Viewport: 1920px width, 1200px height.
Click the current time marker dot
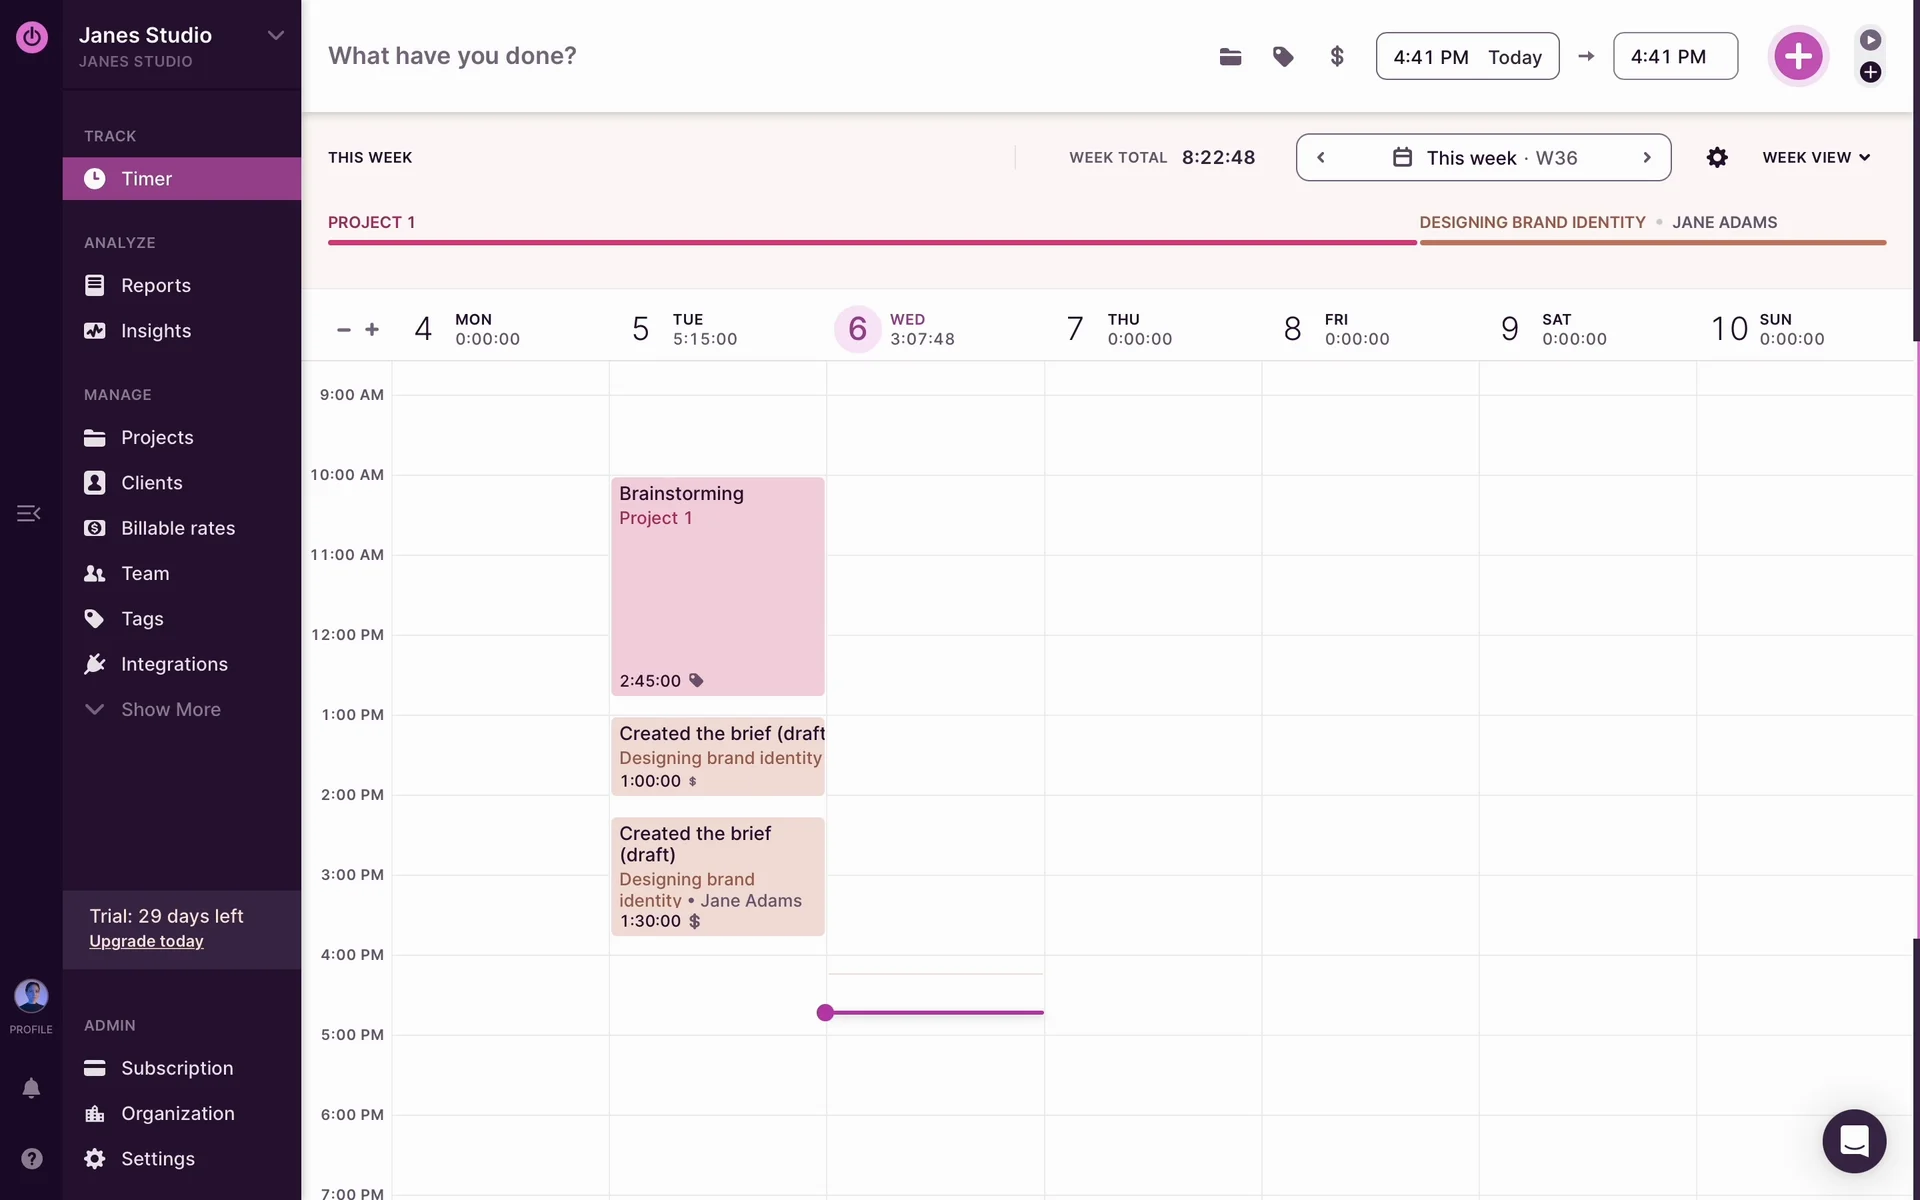(x=825, y=1013)
